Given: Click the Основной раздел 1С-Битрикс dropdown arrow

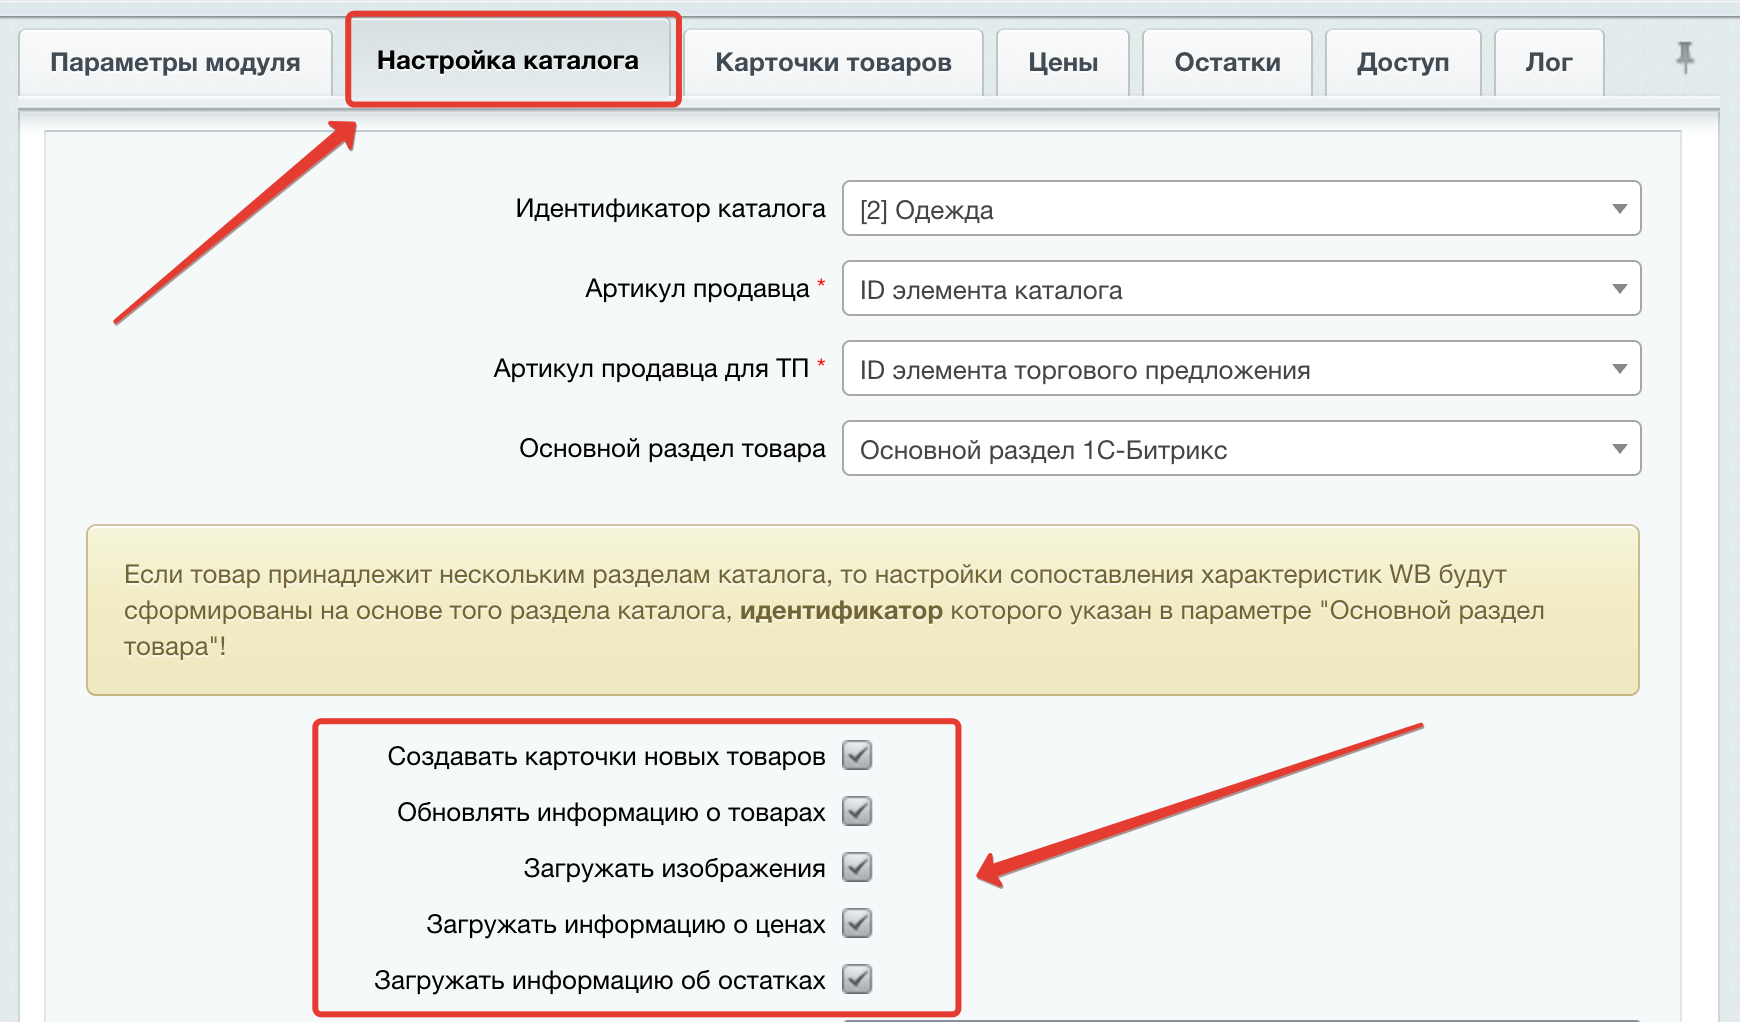Looking at the screenshot, I should (1619, 449).
